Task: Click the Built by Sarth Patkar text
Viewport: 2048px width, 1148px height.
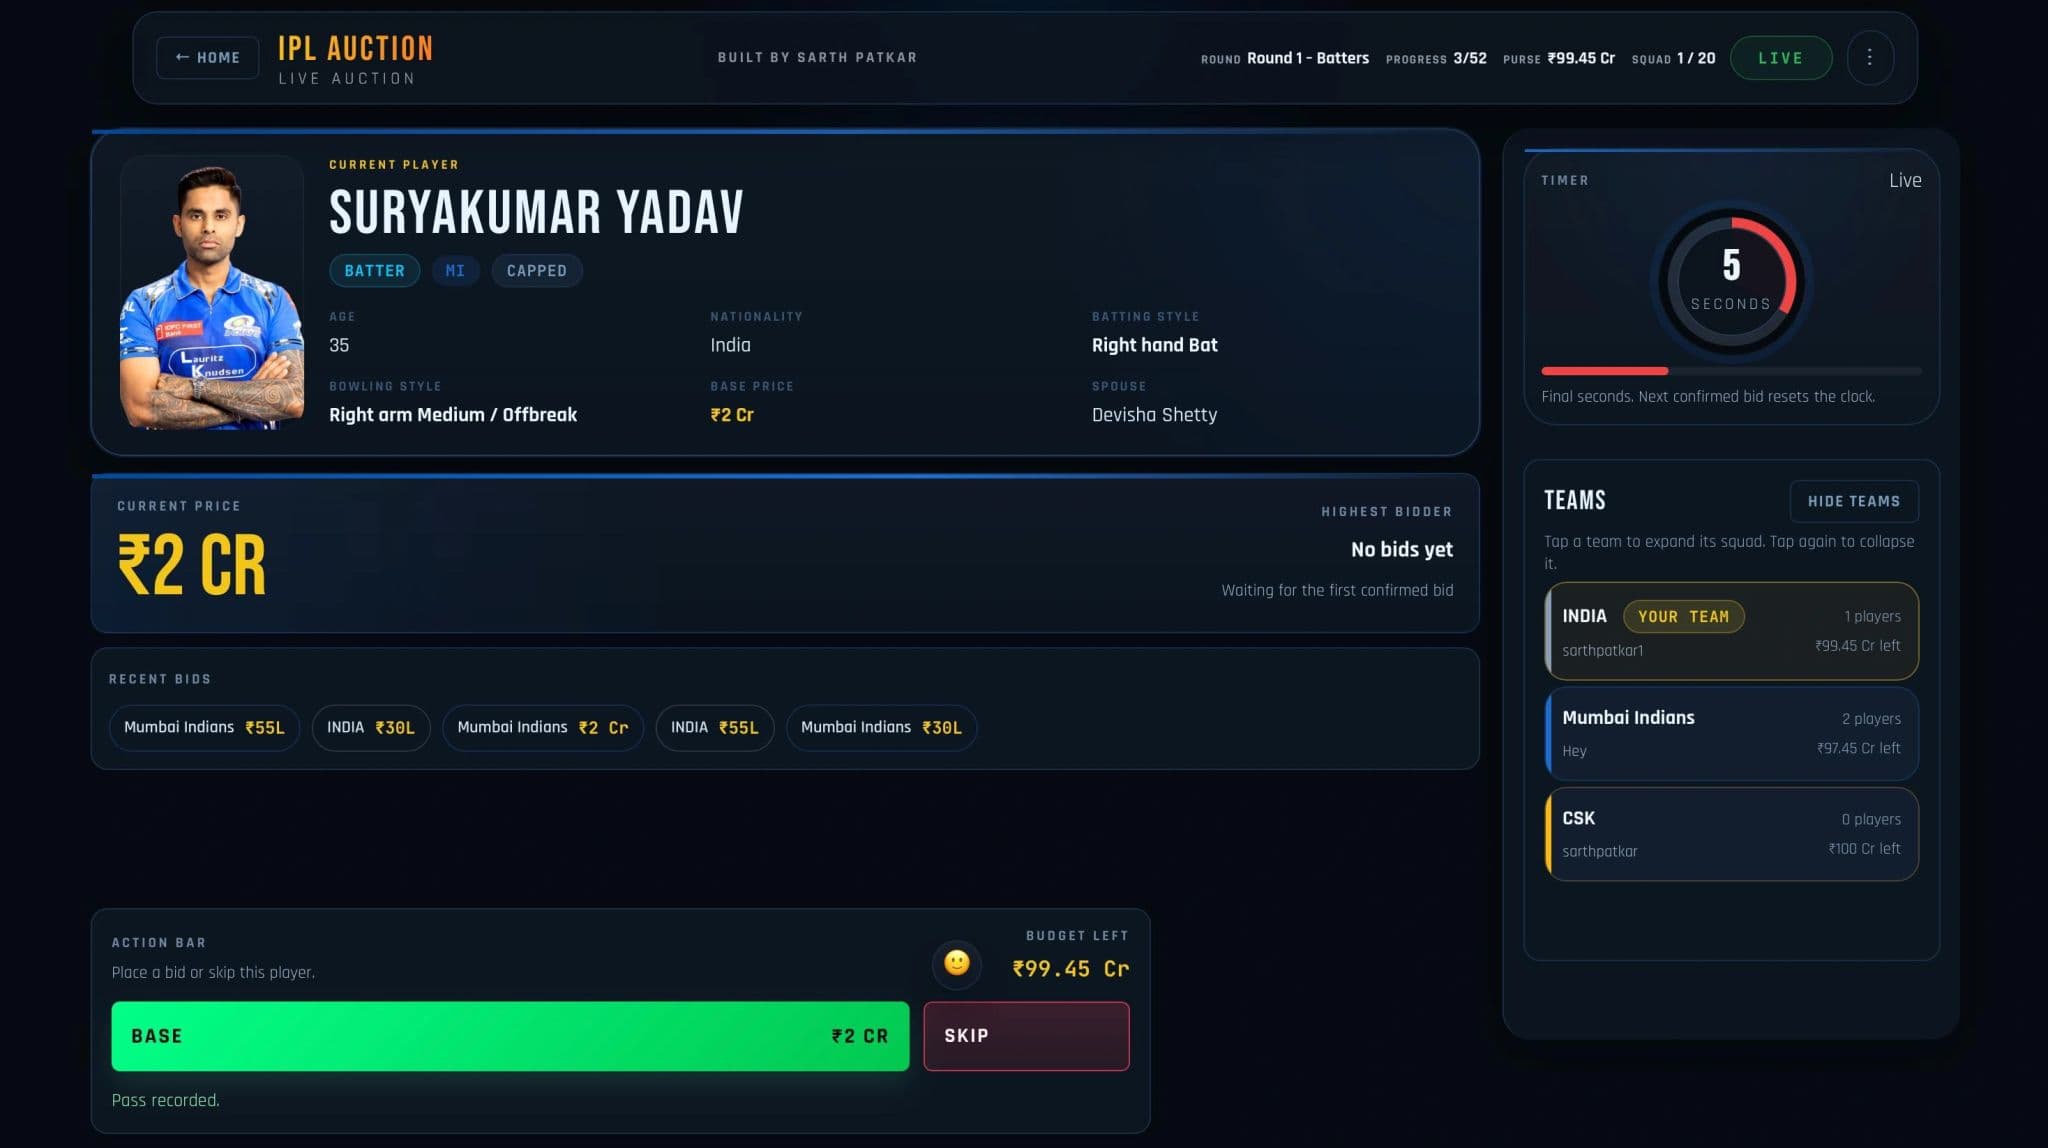Action: [817, 57]
